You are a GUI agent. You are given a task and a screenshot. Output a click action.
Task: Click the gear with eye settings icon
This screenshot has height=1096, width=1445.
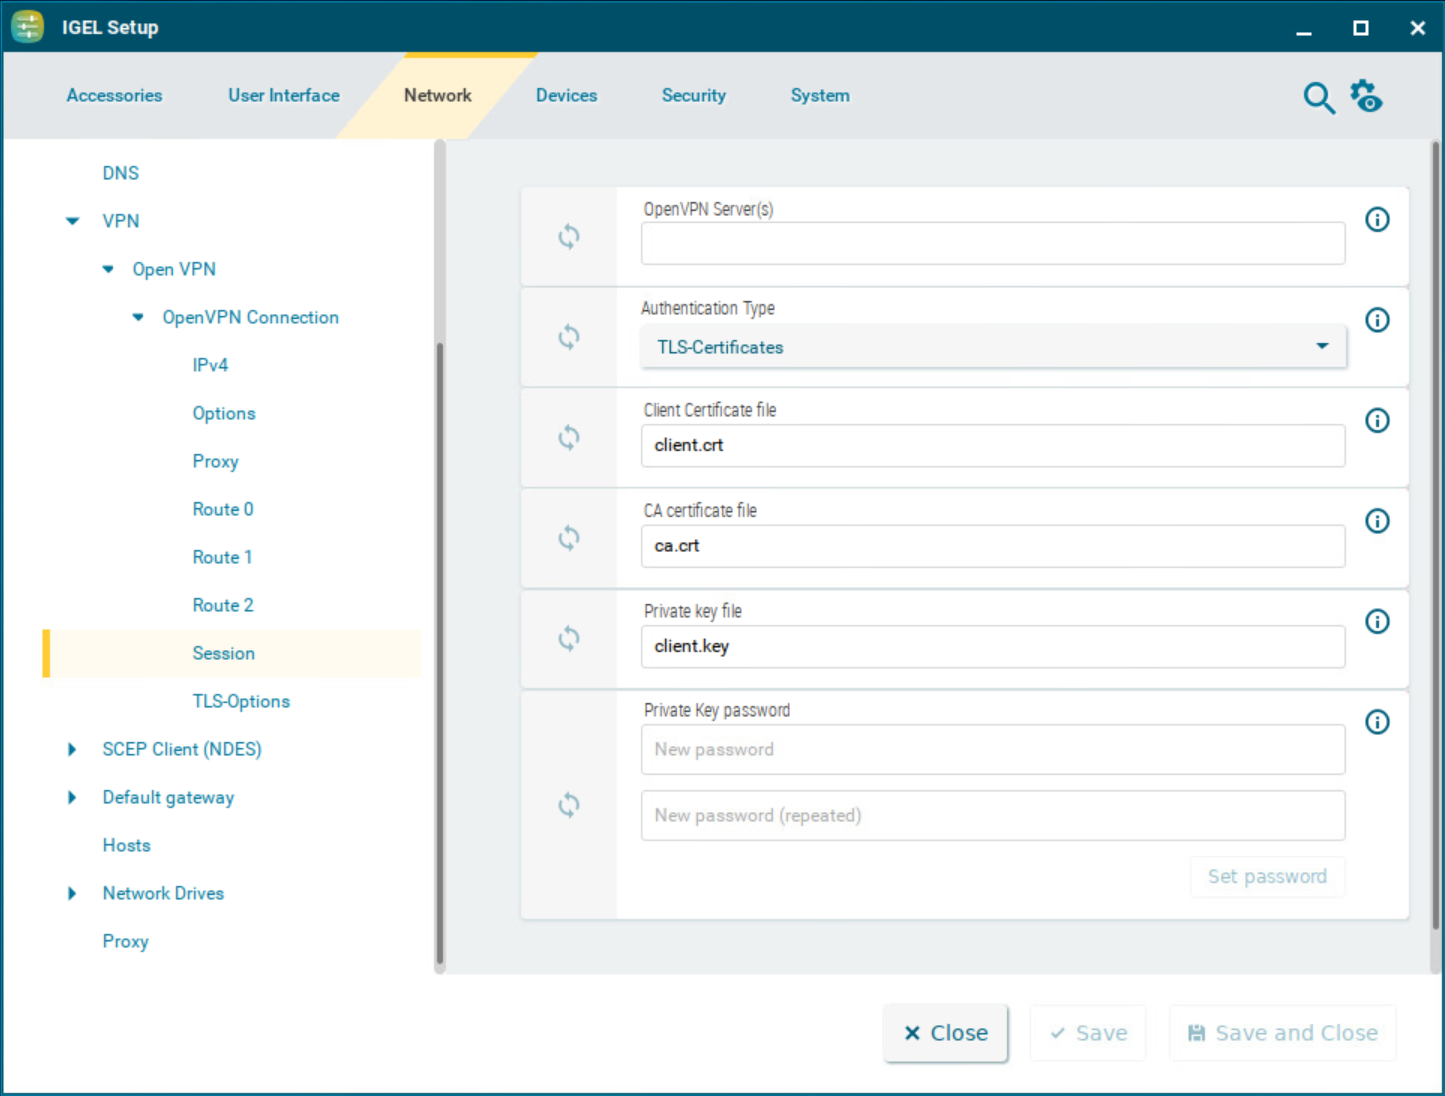(1366, 97)
